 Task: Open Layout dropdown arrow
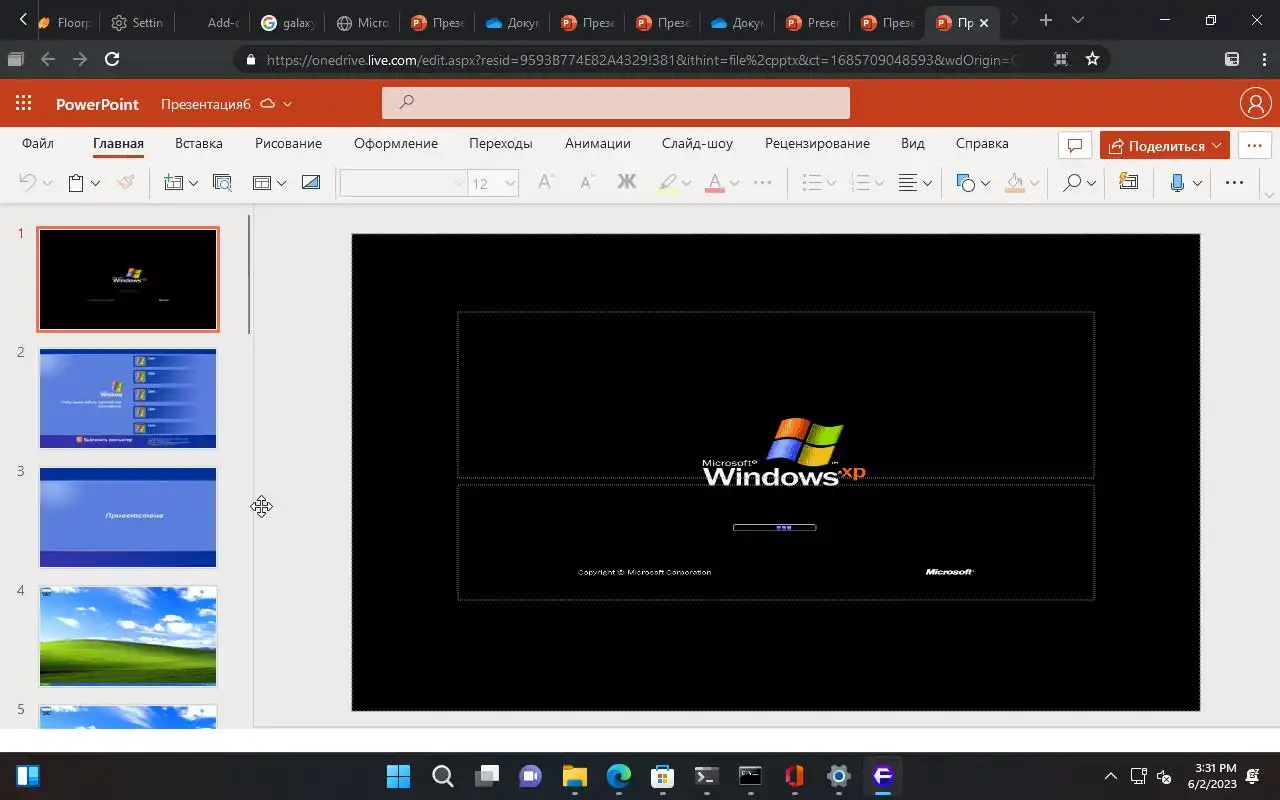coord(281,183)
